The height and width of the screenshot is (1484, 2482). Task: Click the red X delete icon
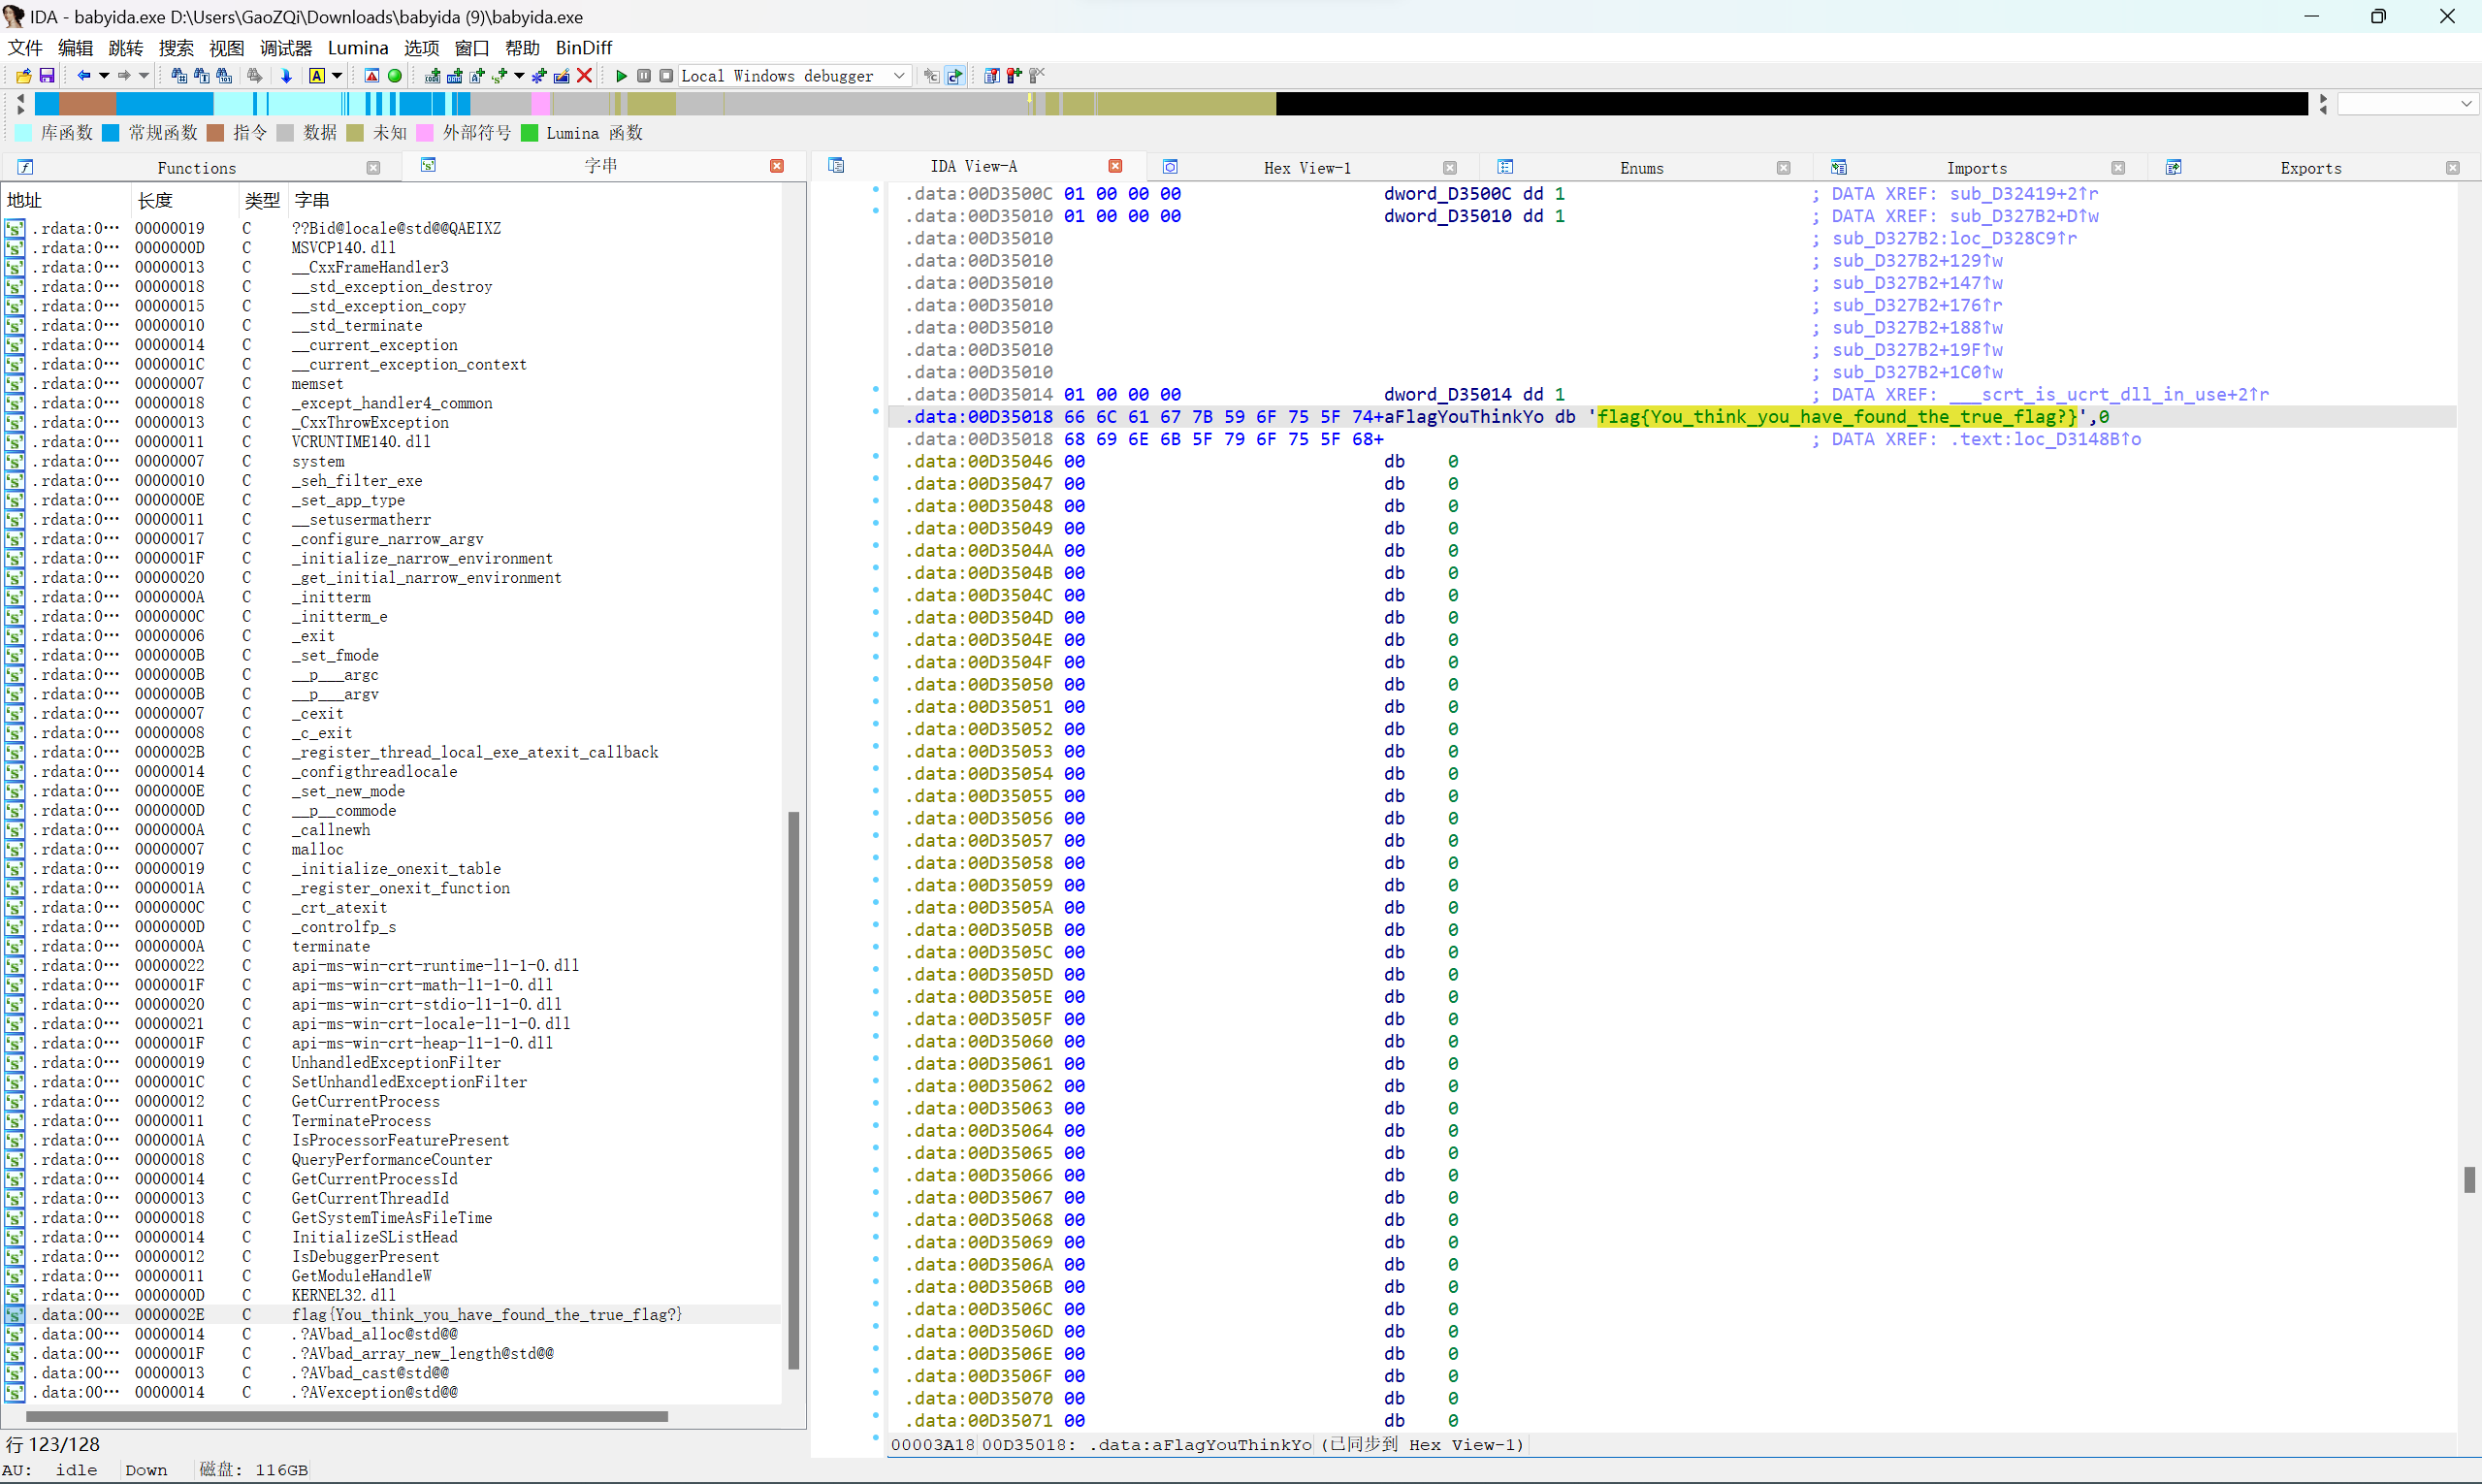coord(585,76)
